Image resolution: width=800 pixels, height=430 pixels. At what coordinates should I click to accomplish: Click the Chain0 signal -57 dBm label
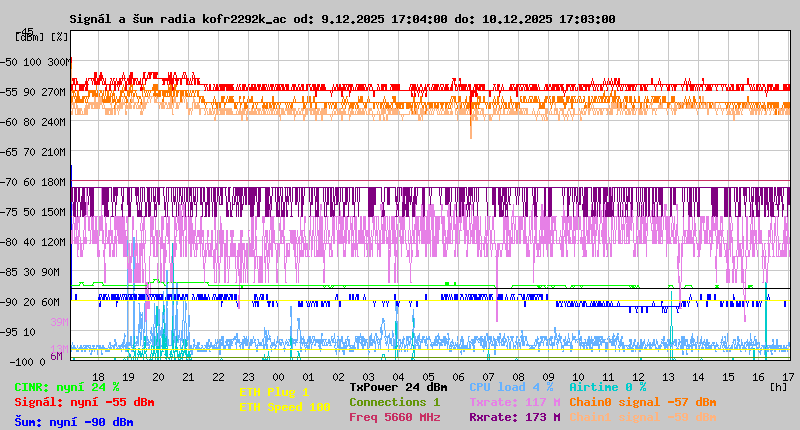point(642,402)
